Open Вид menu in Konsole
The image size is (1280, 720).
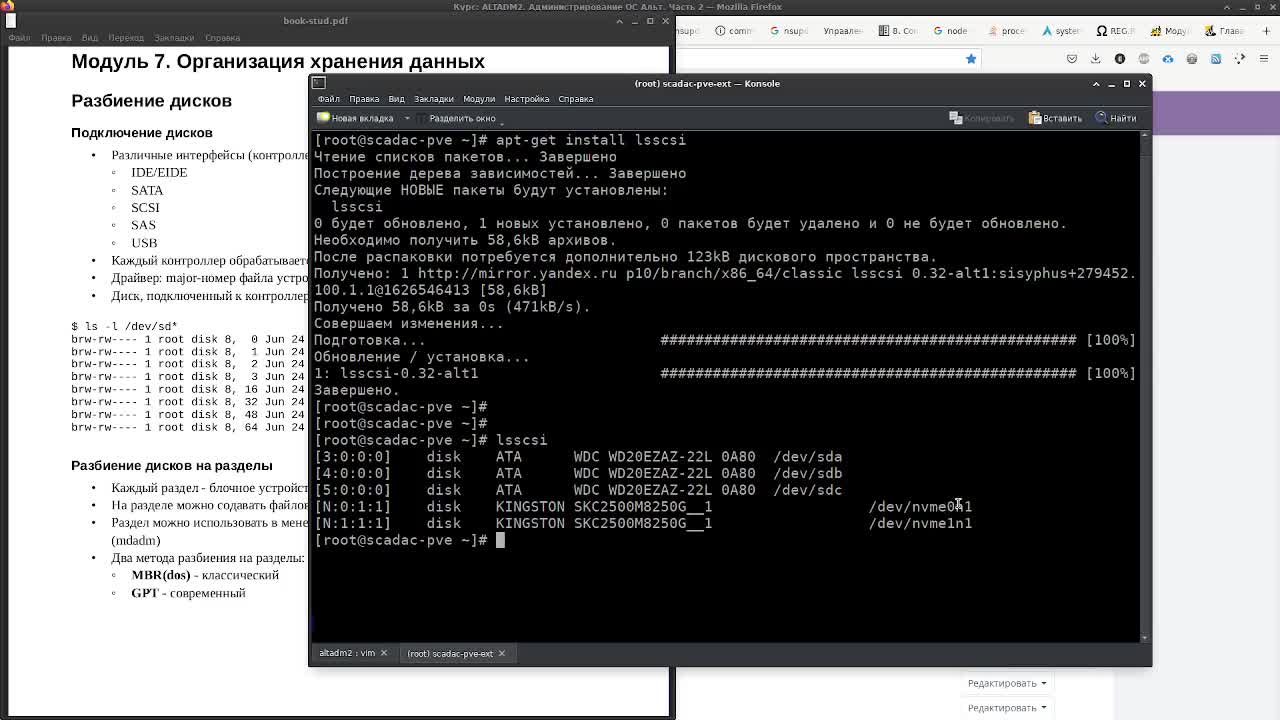tap(396, 99)
